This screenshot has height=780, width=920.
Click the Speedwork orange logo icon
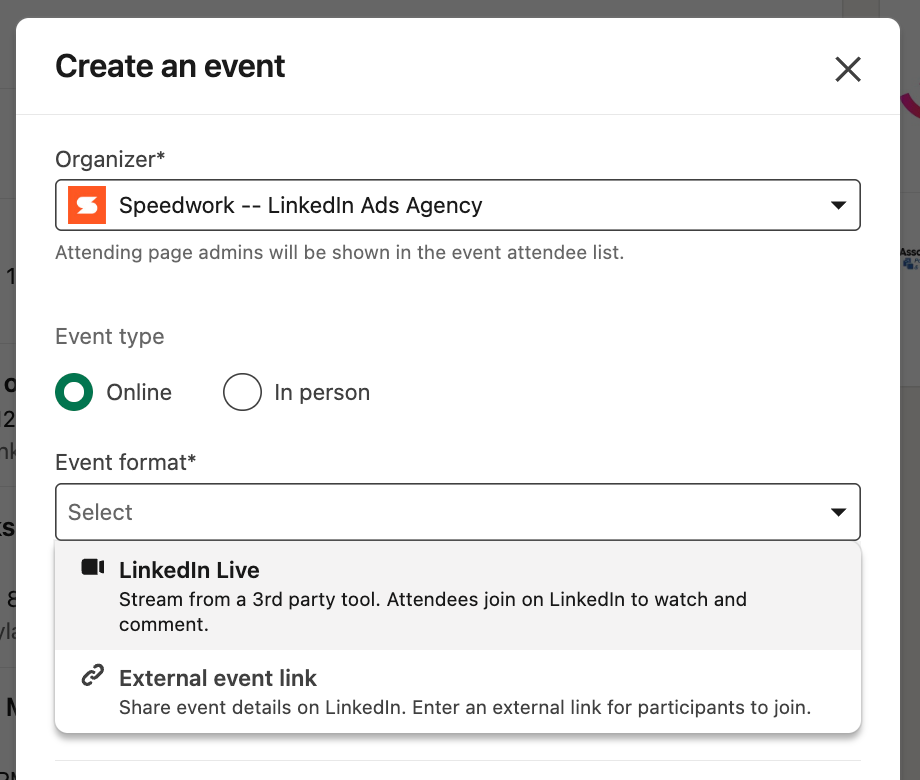coord(87,205)
